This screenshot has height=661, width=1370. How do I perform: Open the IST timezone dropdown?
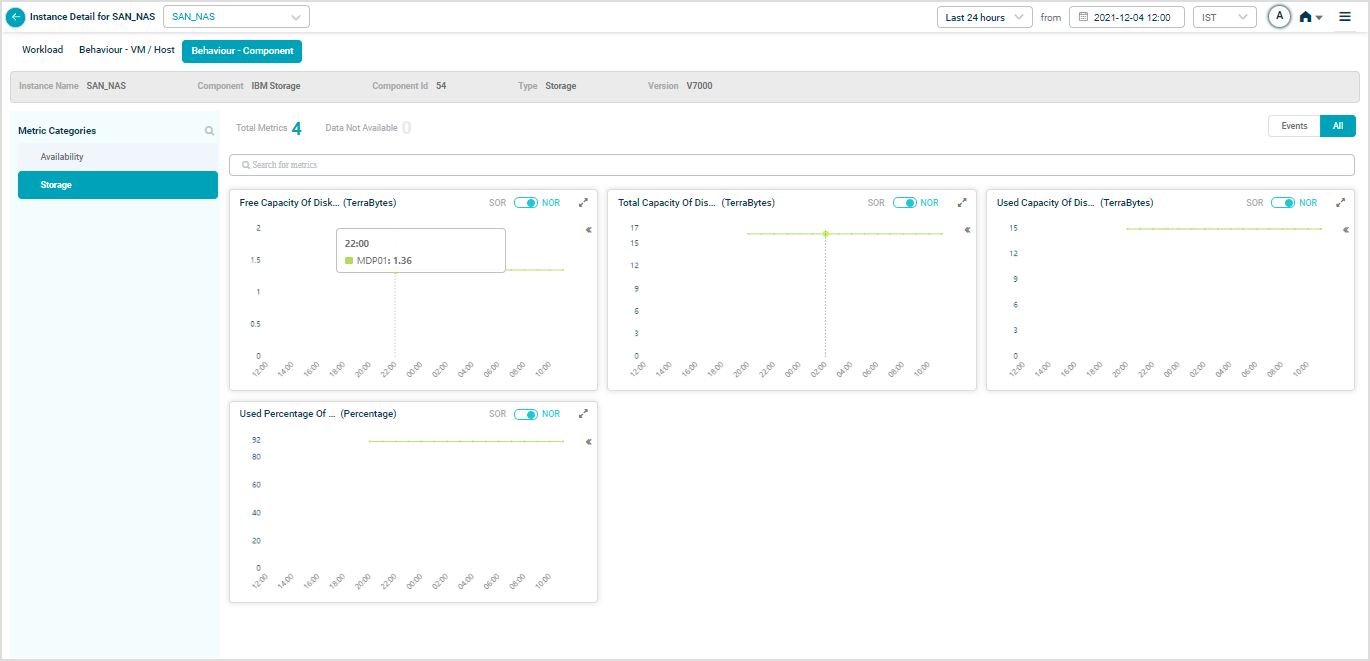coord(1224,17)
